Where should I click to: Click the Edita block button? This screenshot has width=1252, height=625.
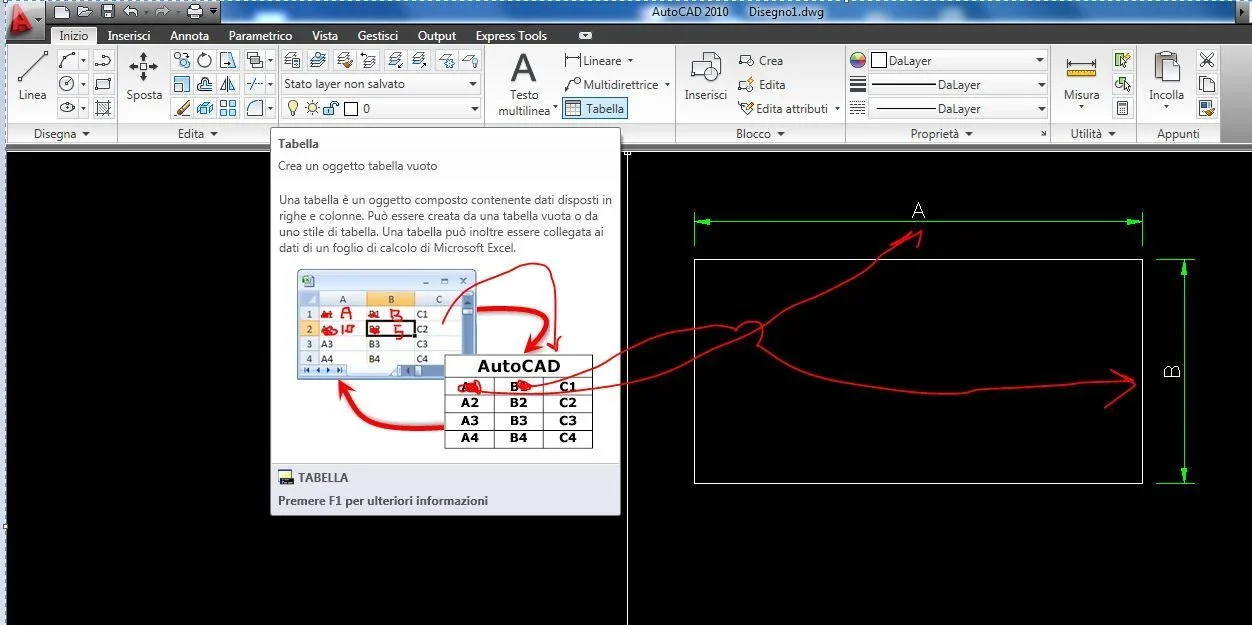[762, 84]
